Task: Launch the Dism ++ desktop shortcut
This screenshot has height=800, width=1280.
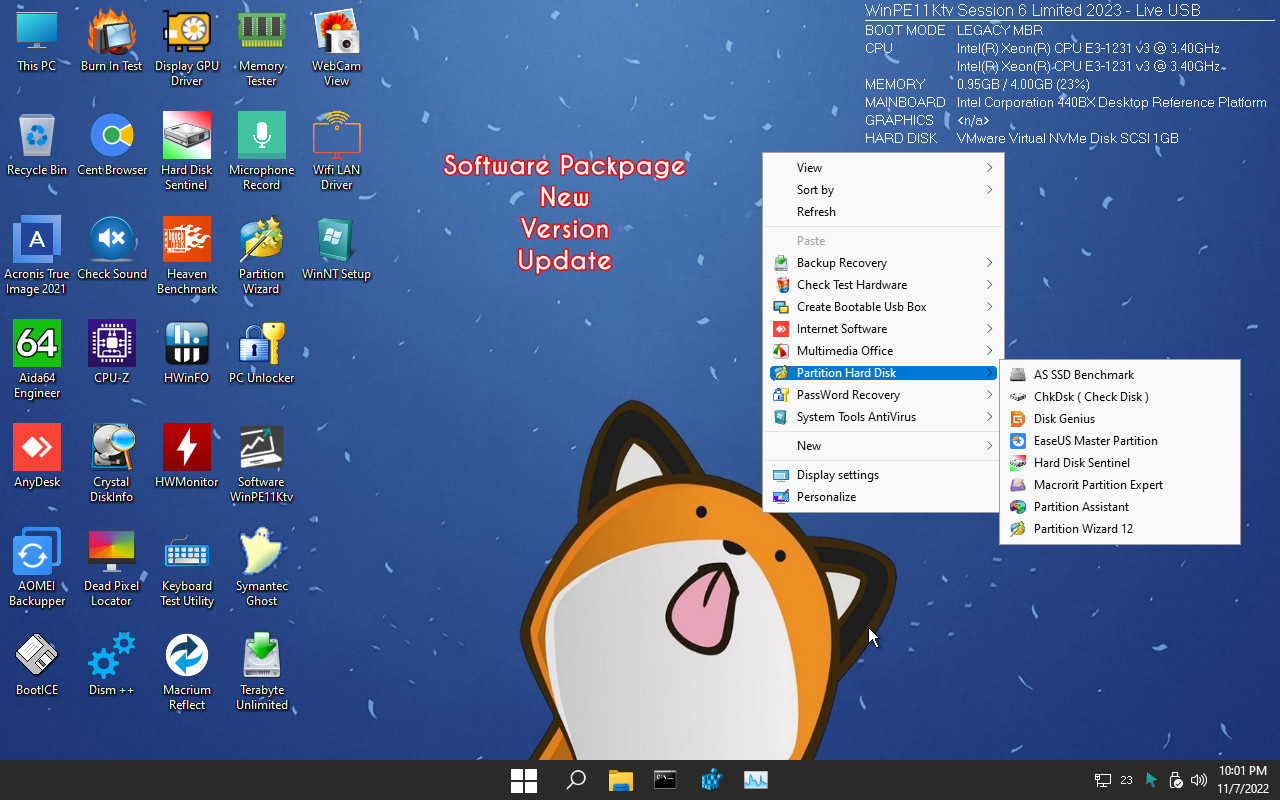Action: [x=111, y=657]
